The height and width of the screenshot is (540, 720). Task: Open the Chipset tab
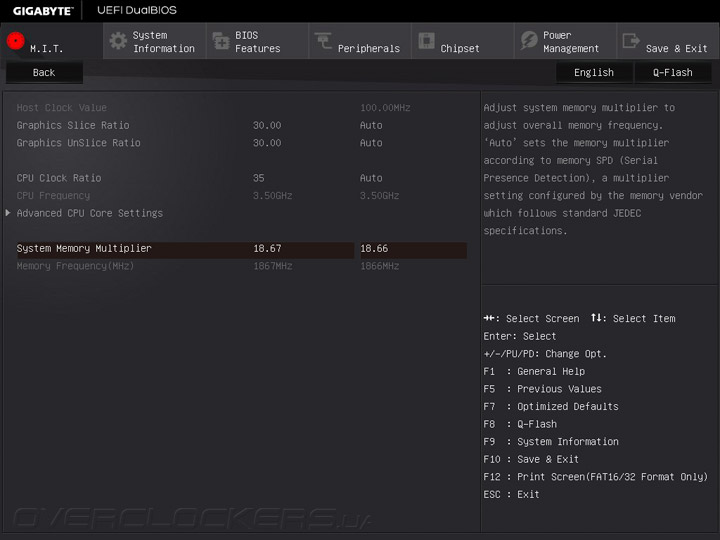point(463,41)
